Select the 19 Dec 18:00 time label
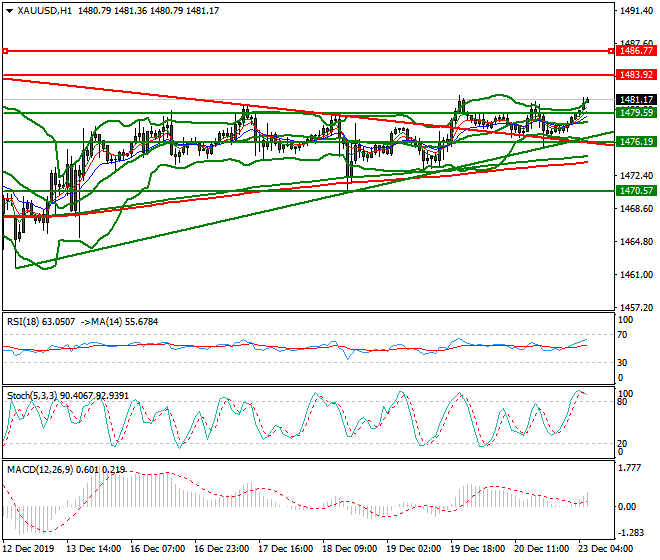The height and width of the screenshot is (560, 660). point(478,549)
